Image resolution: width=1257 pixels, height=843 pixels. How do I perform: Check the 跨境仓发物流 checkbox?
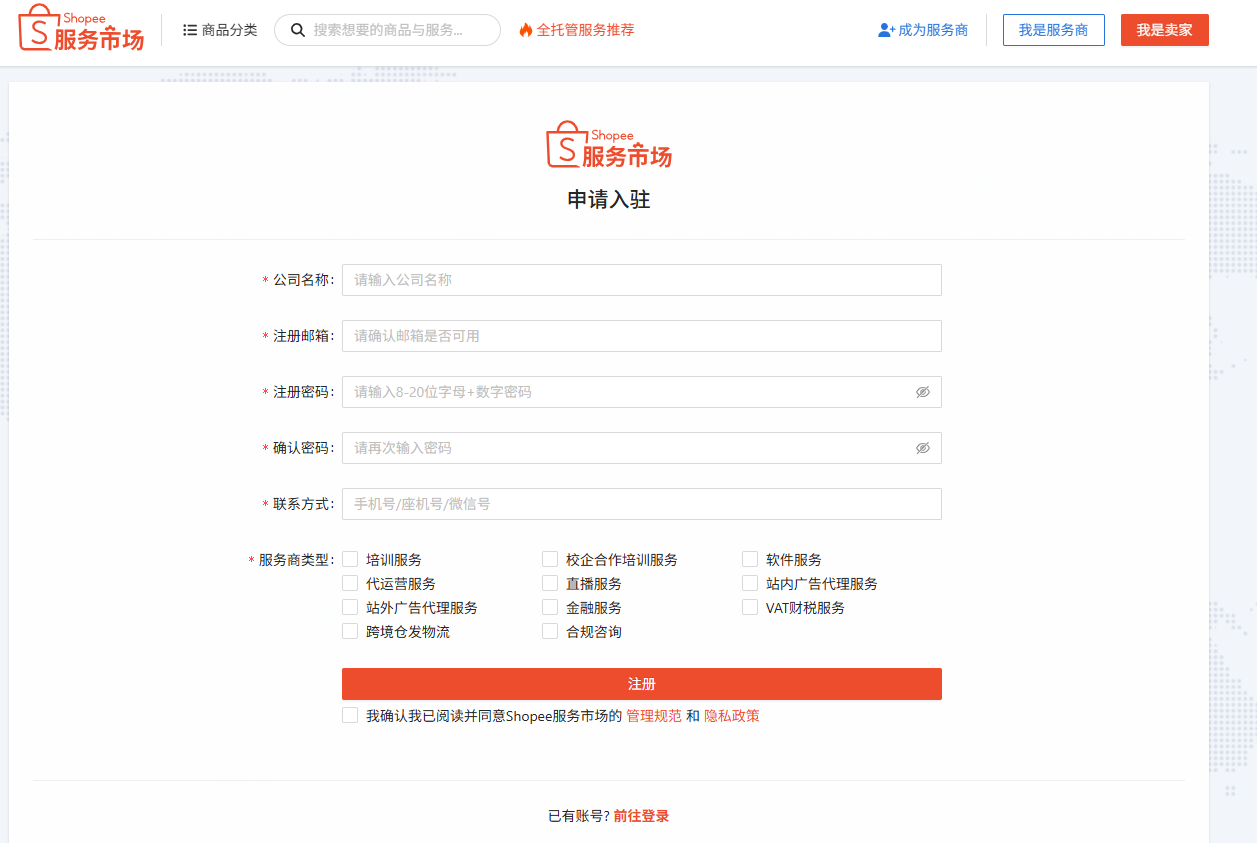click(x=350, y=631)
